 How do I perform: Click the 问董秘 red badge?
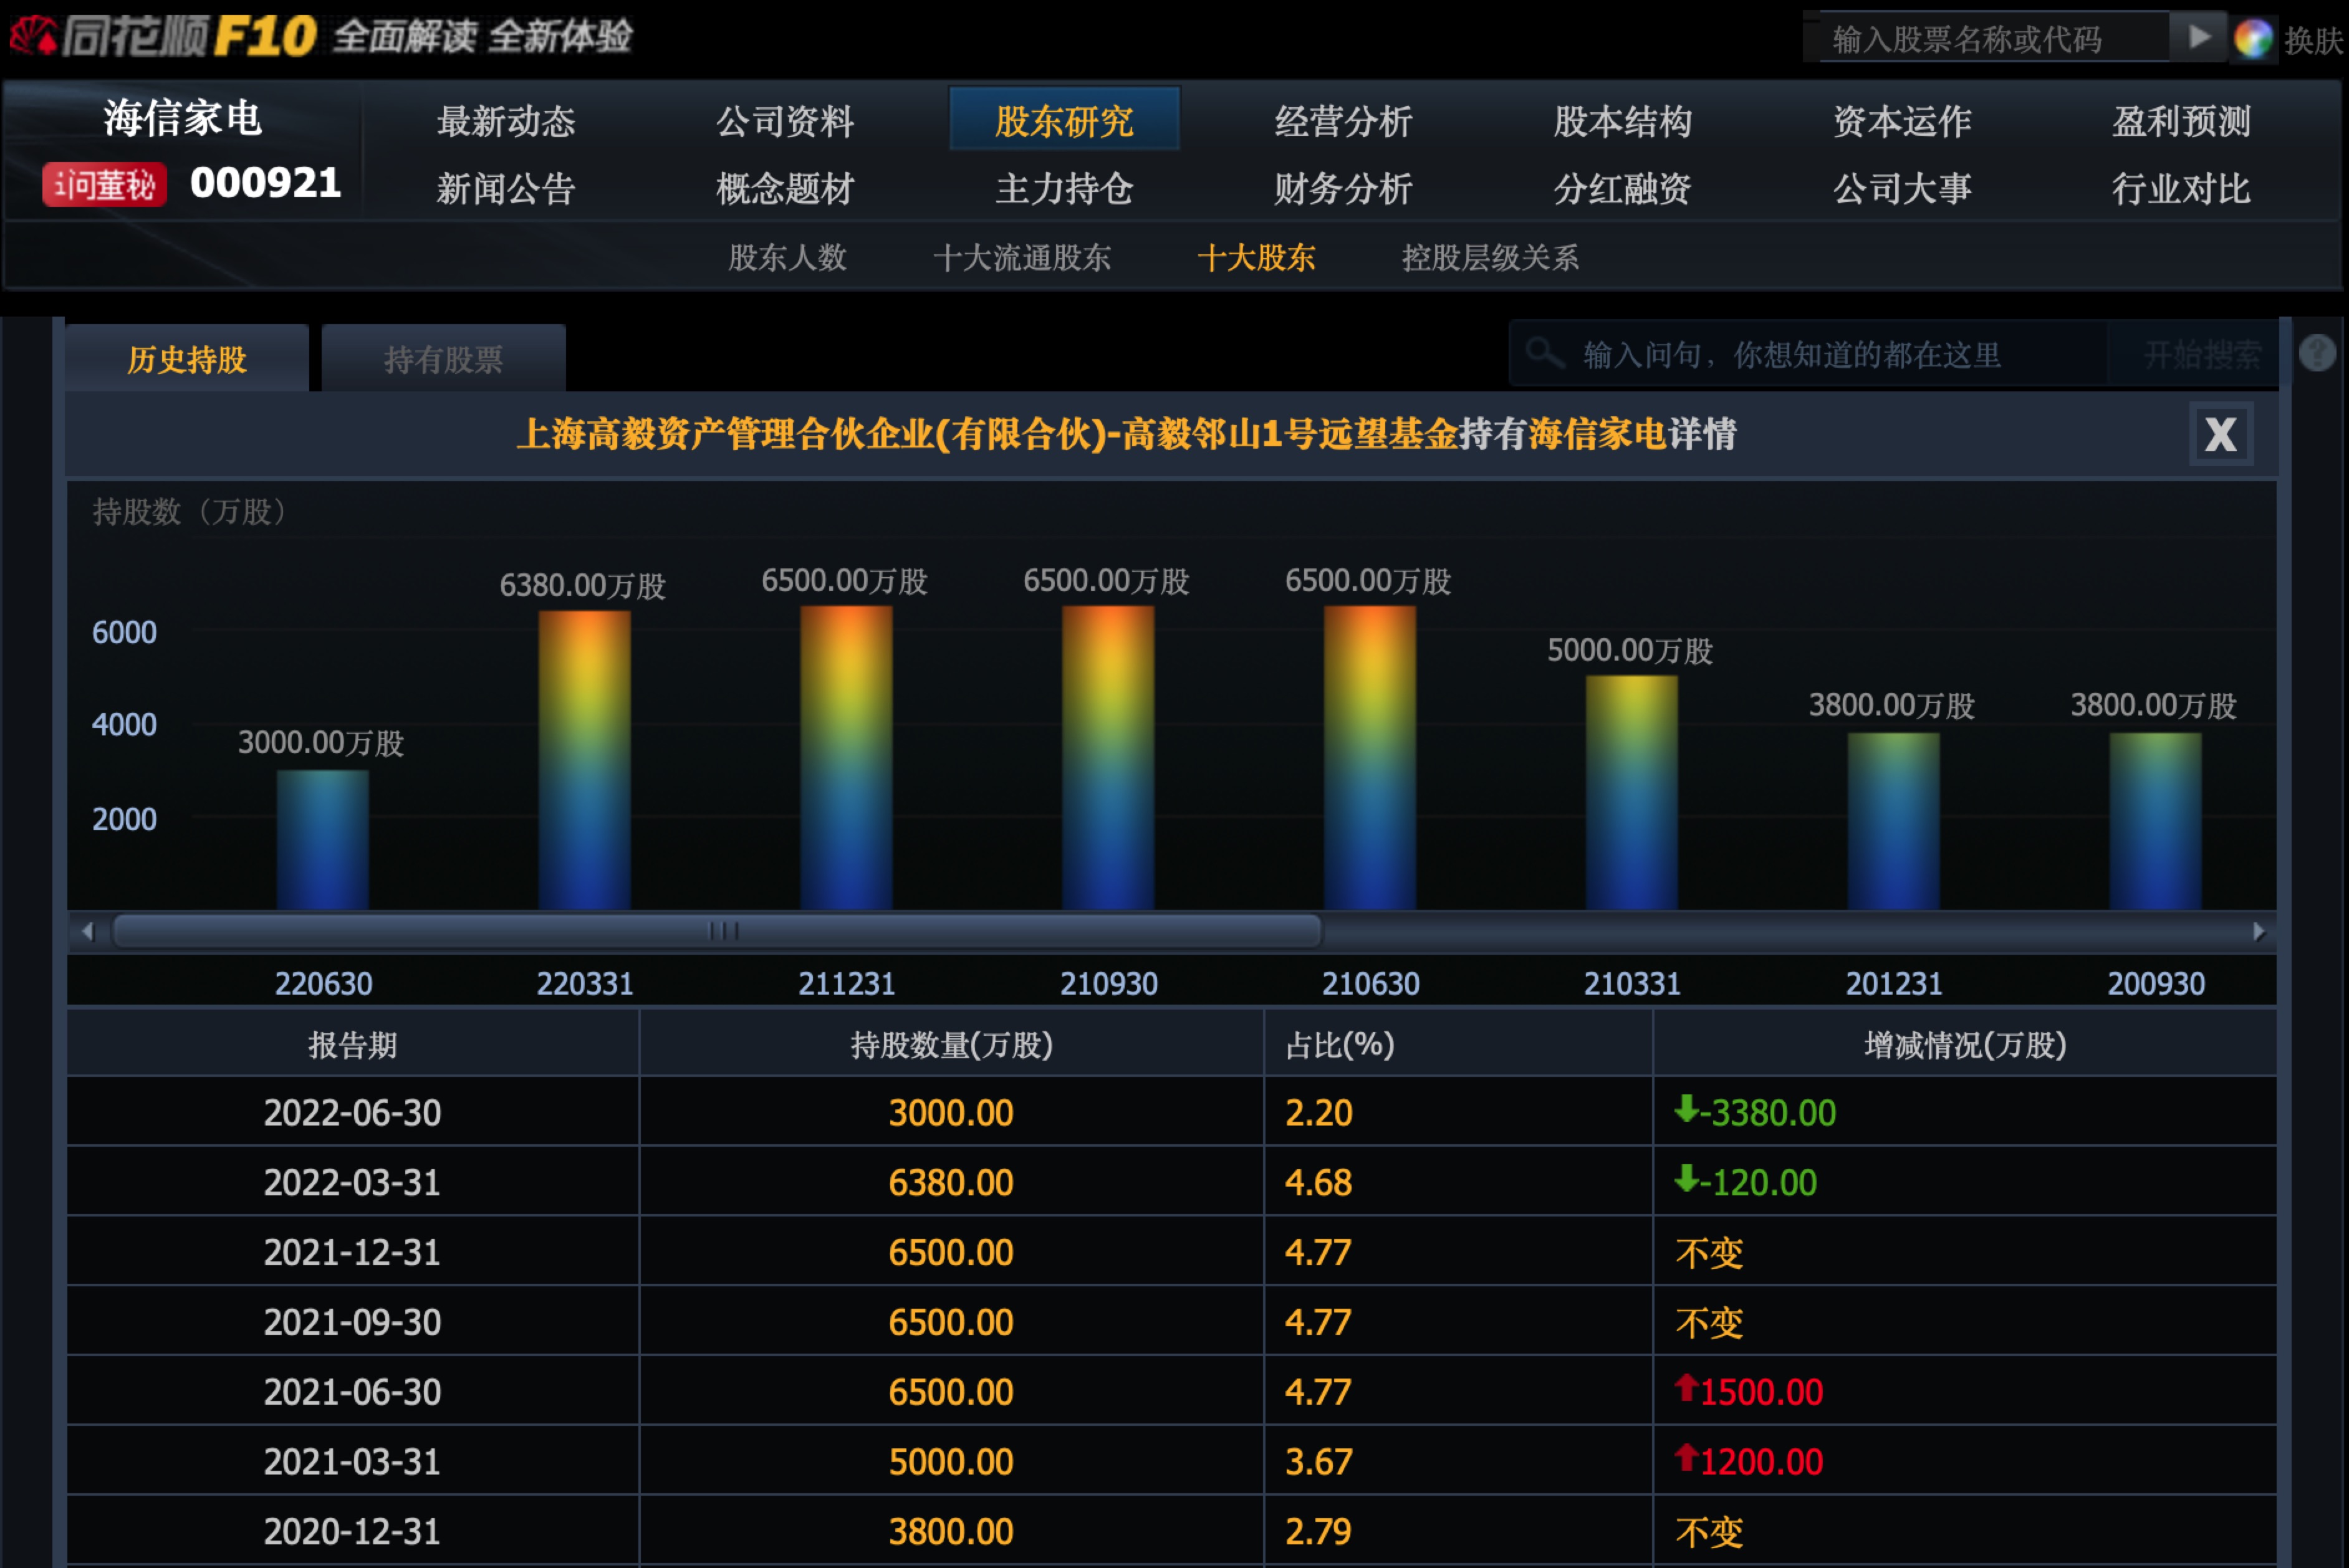point(104,185)
